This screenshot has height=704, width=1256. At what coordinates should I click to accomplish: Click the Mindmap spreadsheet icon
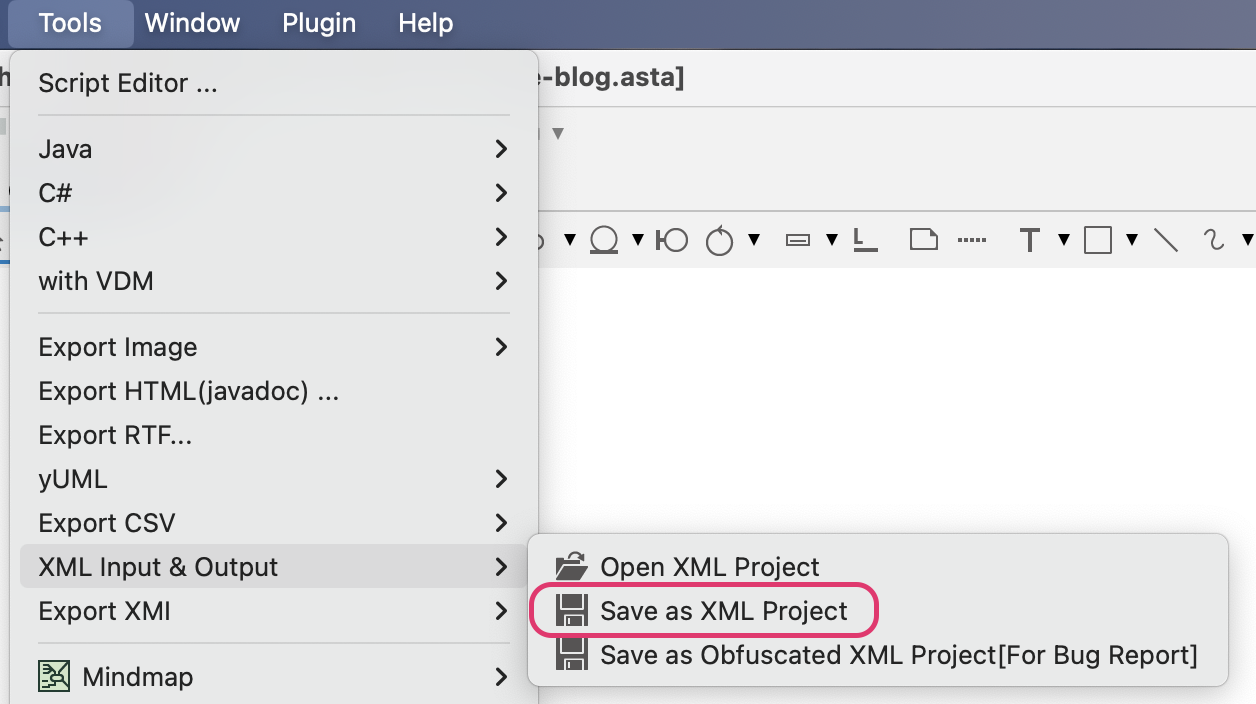coord(55,677)
